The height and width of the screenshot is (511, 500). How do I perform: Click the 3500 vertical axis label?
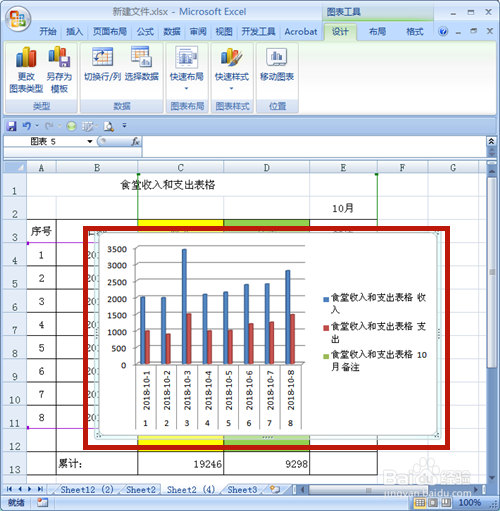(117, 249)
